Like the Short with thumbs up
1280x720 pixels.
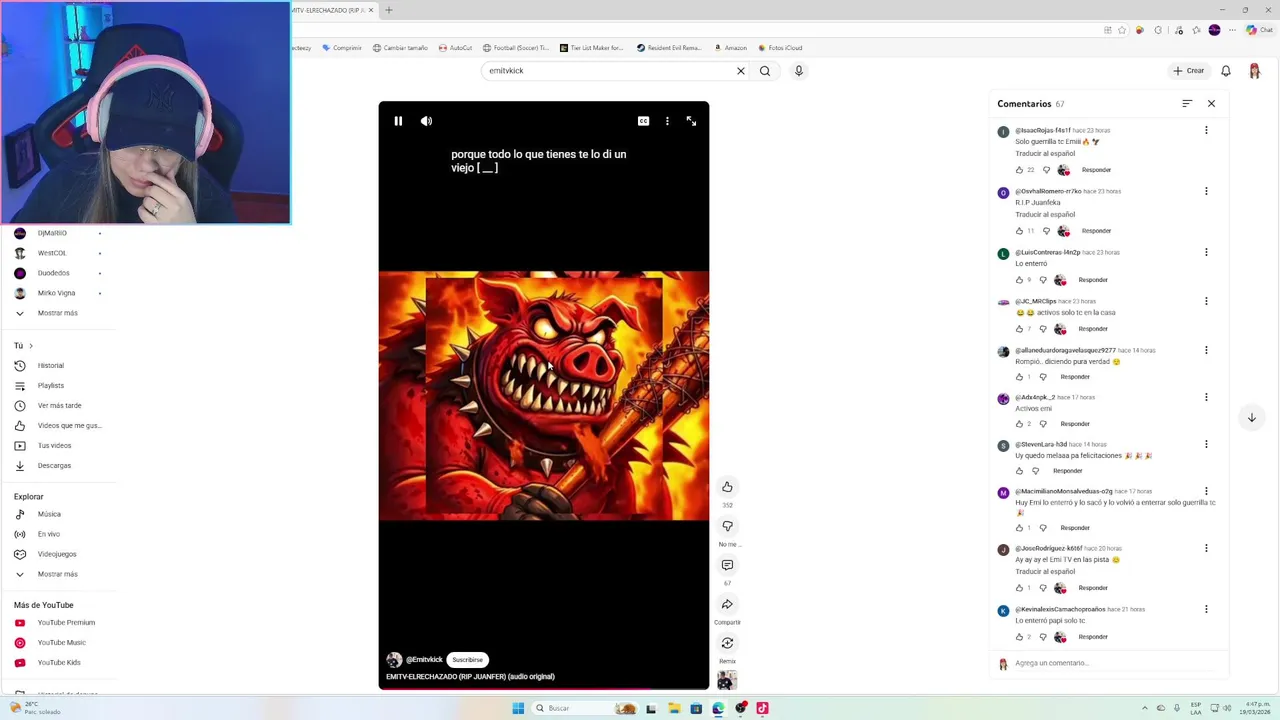(727, 487)
